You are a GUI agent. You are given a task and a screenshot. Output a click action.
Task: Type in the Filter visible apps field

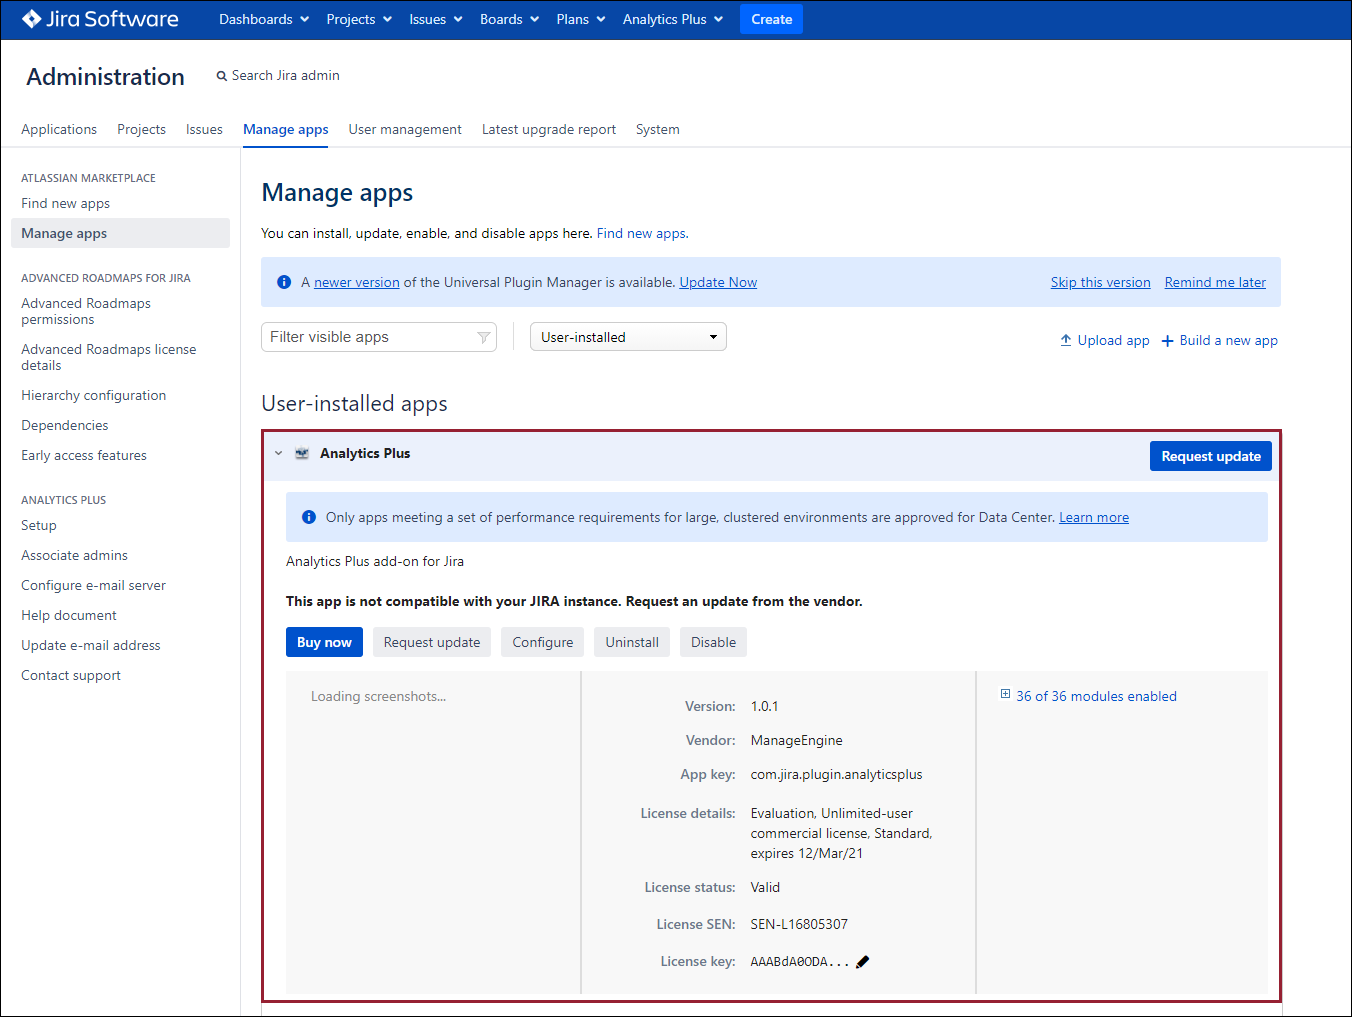[x=370, y=337]
